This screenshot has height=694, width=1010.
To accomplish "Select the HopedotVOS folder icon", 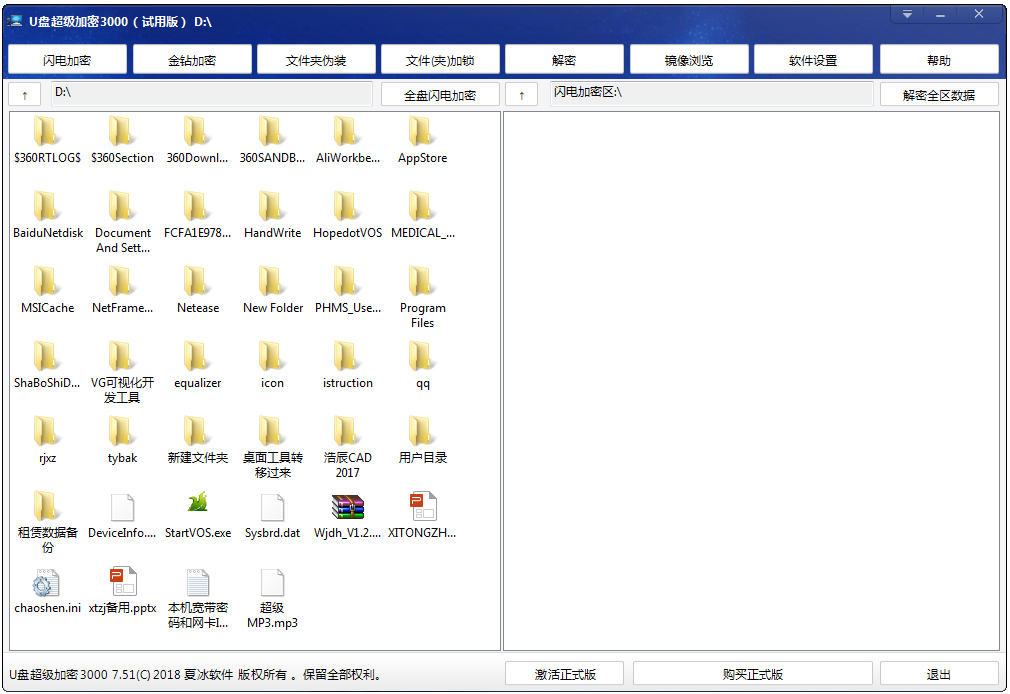I will coord(347,206).
